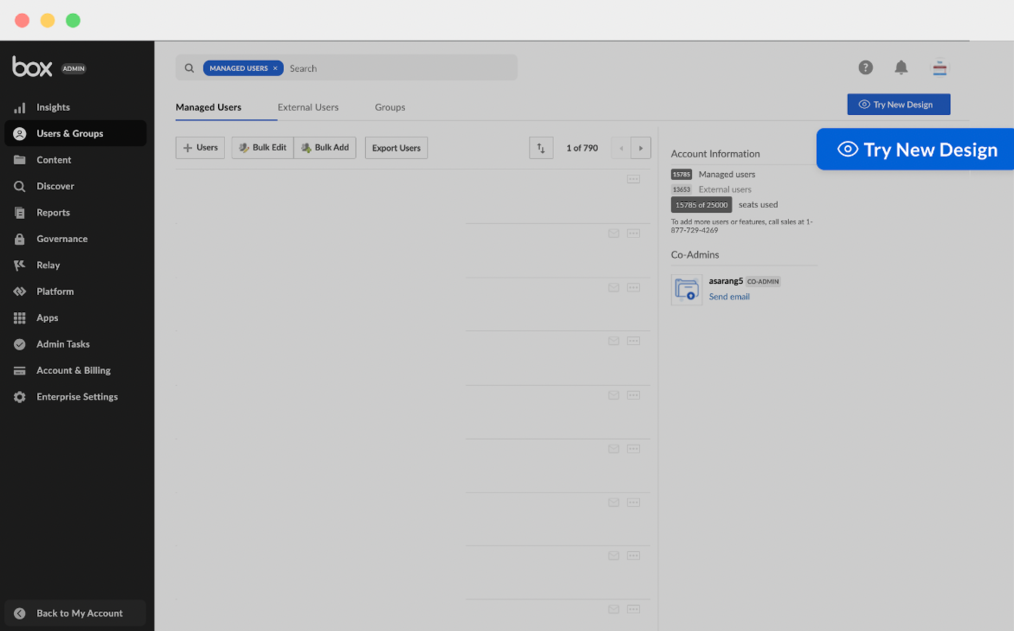Screen dimensions: 1014x631
Task: Open the Apps grid section
Action: [x=47, y=318]
